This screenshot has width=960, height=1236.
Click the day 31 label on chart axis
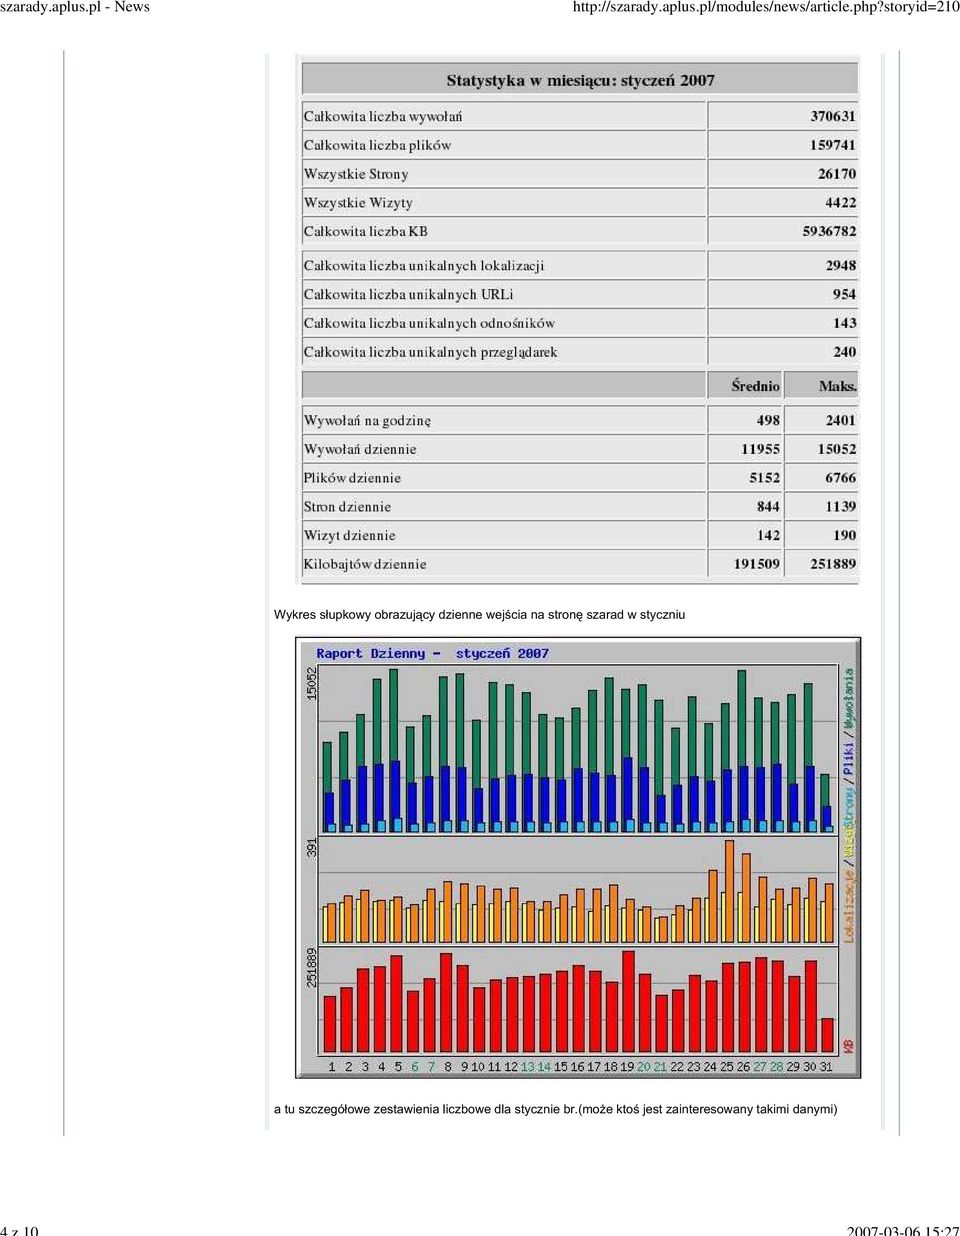click(827, 1067)
